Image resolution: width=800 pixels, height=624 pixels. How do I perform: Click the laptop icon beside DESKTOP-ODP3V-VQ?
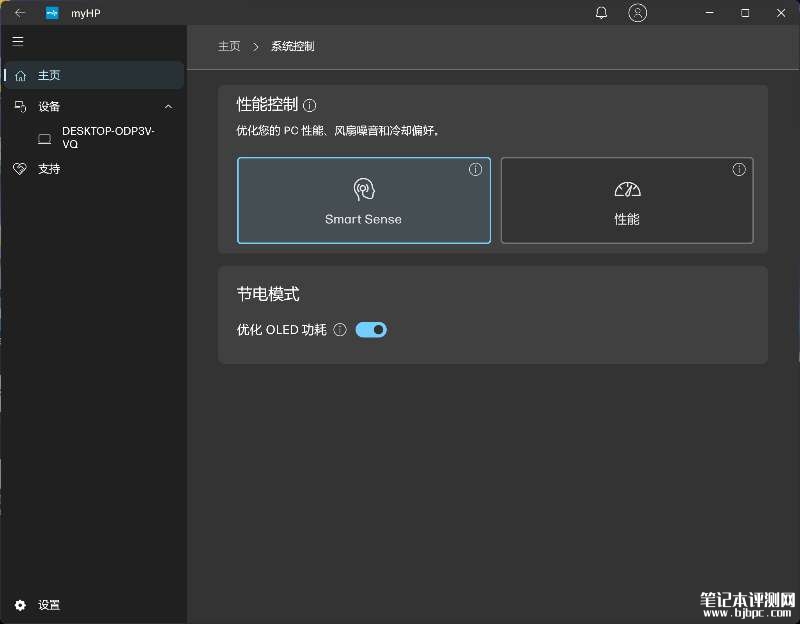(45, 139)
